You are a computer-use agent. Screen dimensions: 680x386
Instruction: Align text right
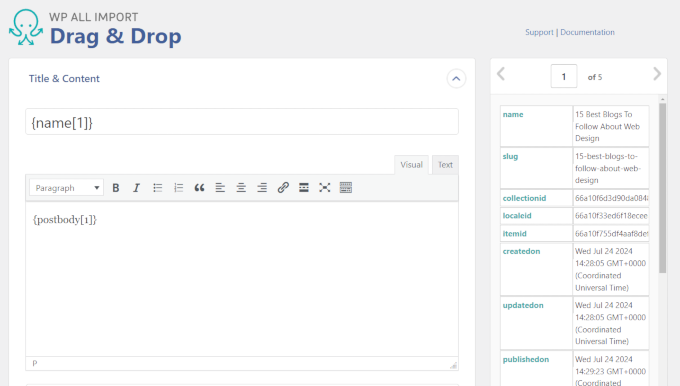(262, 188)
